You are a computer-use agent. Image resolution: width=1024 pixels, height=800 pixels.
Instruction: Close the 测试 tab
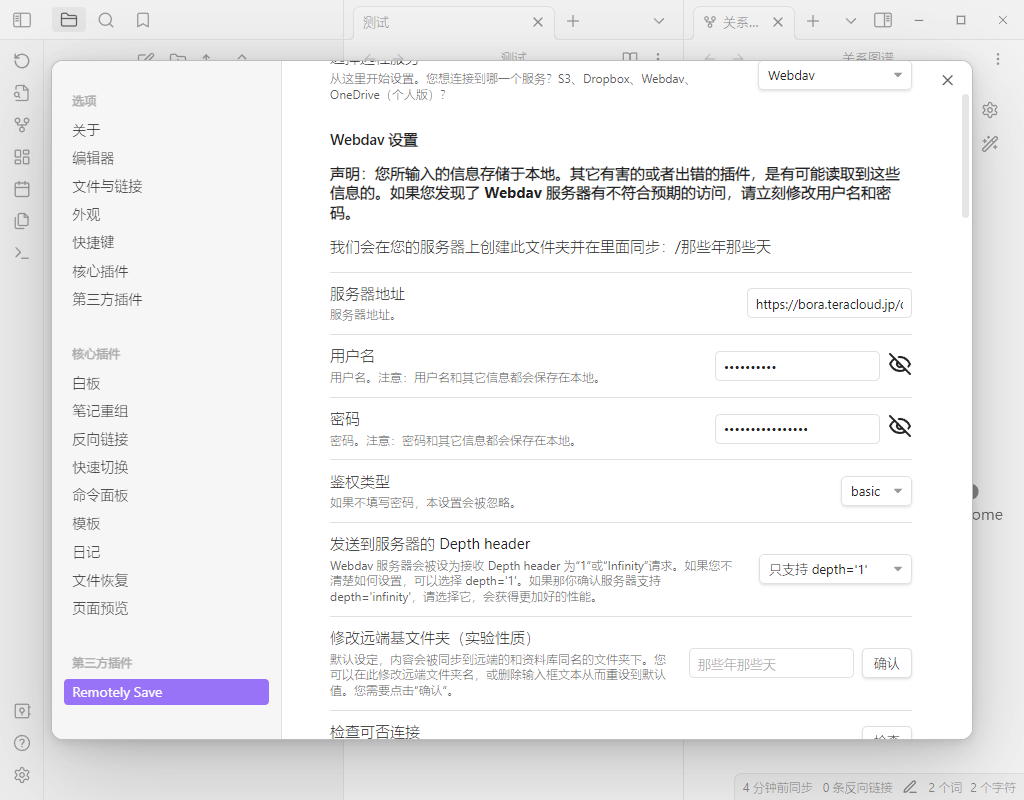[x=537, y=22]
